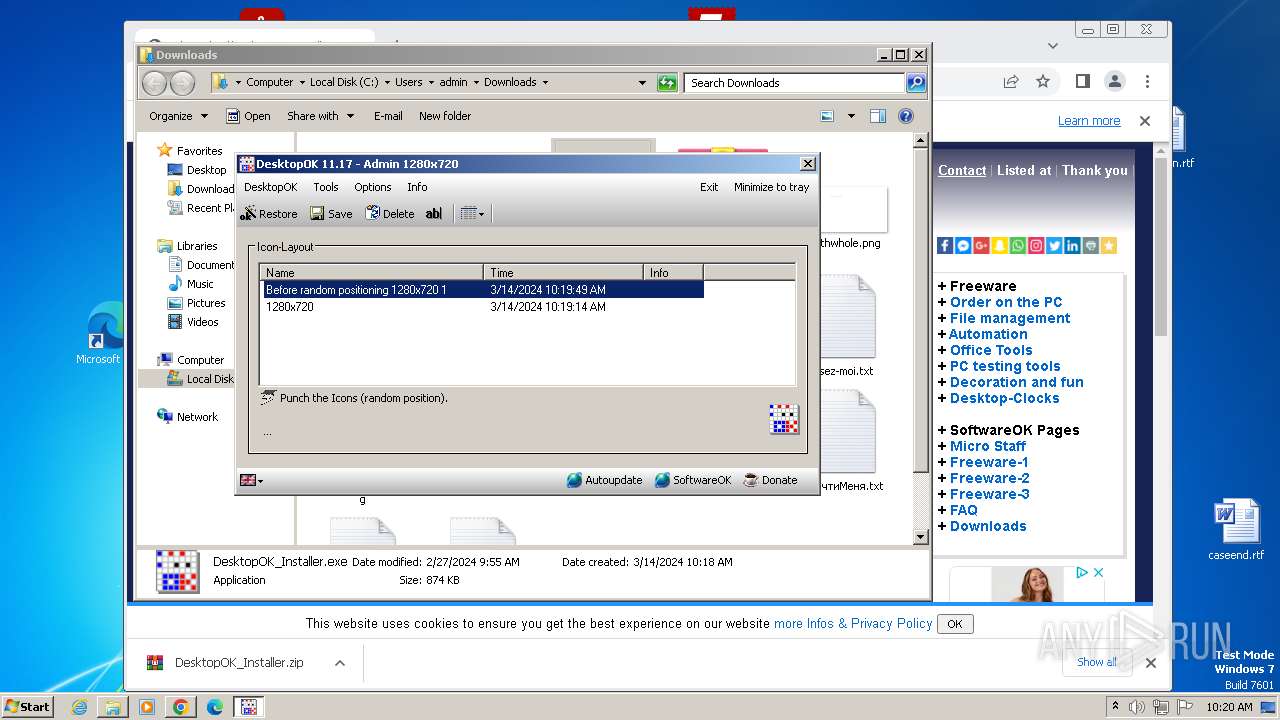Click the rename 'abl' toolbar icon
1280x720 pixels.
pyautogui.click(x=433, y=213)
